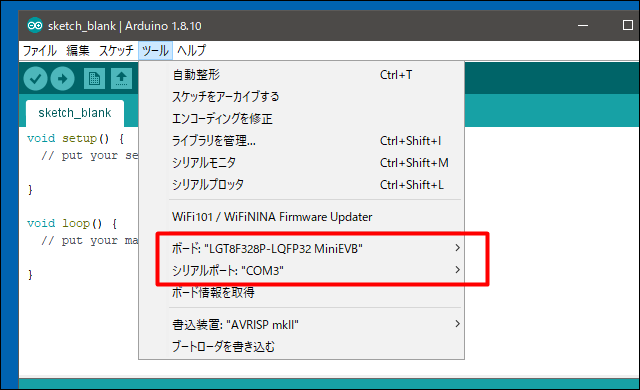Click the Open sketch up-arrow icon

[x=121, y=79]
